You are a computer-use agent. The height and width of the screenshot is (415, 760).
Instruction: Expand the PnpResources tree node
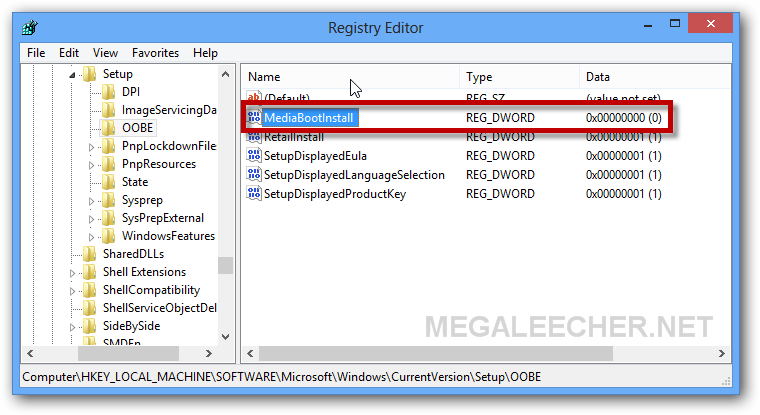[92, 165]
